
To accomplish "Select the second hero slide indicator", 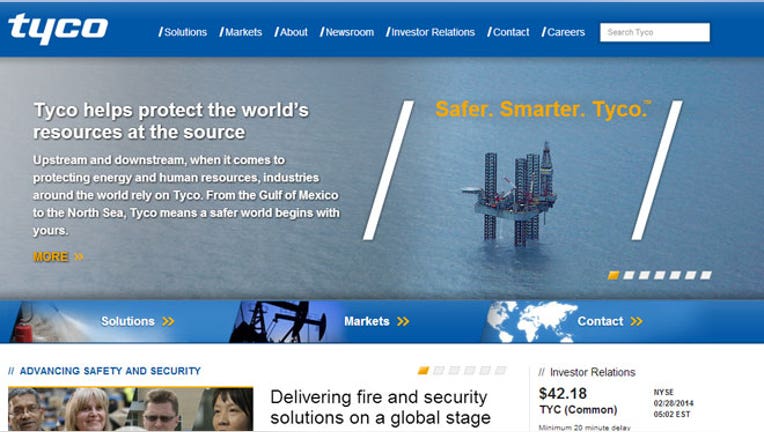I will point(629,275).
